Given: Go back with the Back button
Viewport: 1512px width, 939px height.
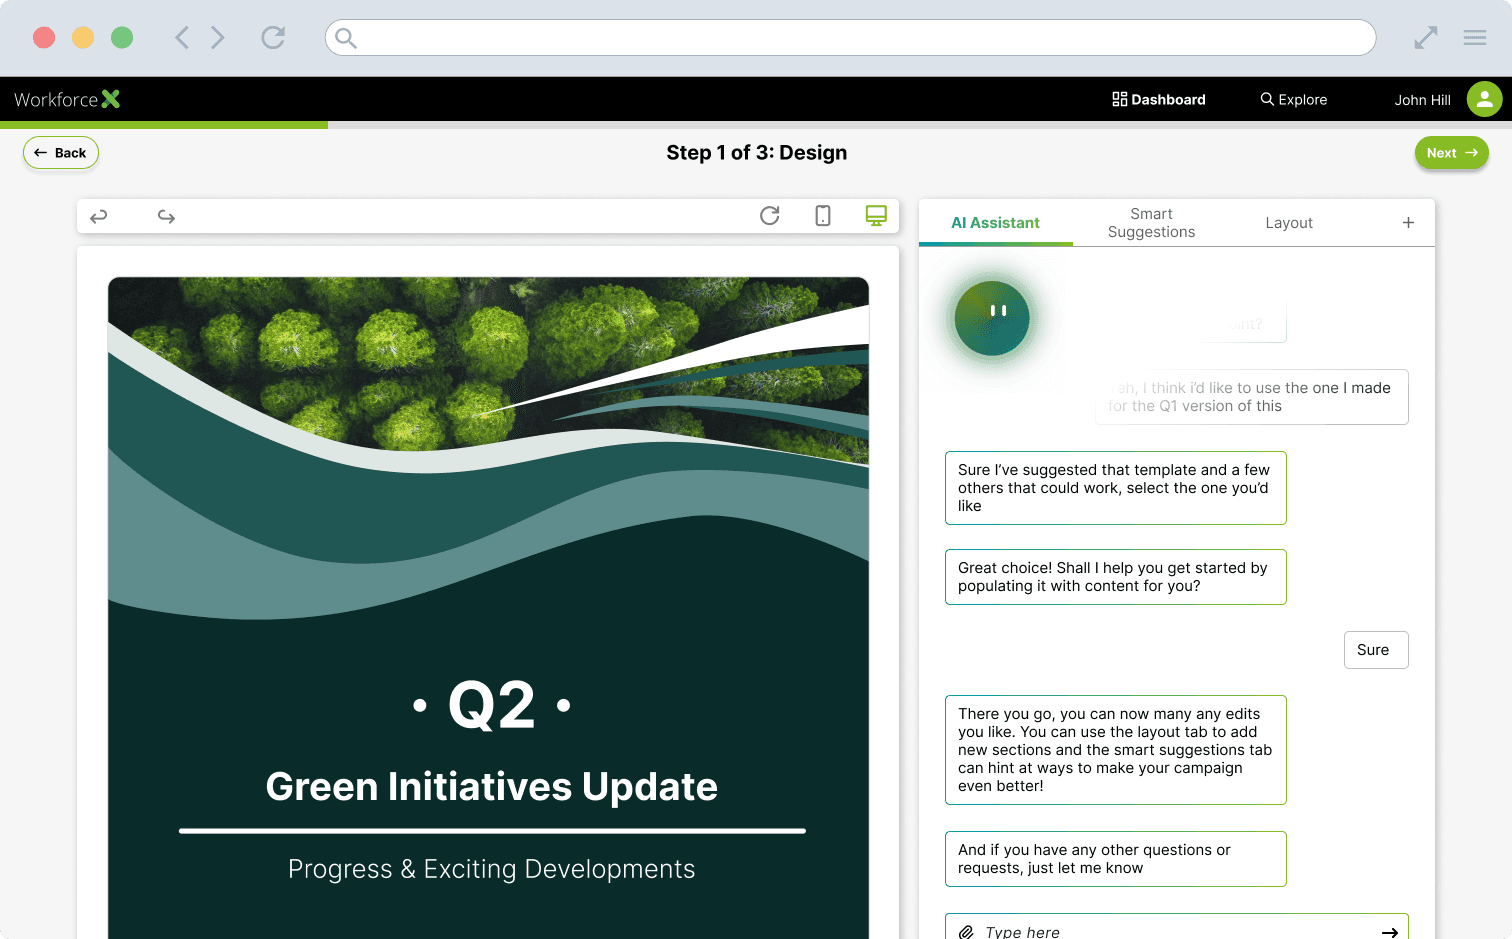Looking at the screenshot, I should point(61,153).
